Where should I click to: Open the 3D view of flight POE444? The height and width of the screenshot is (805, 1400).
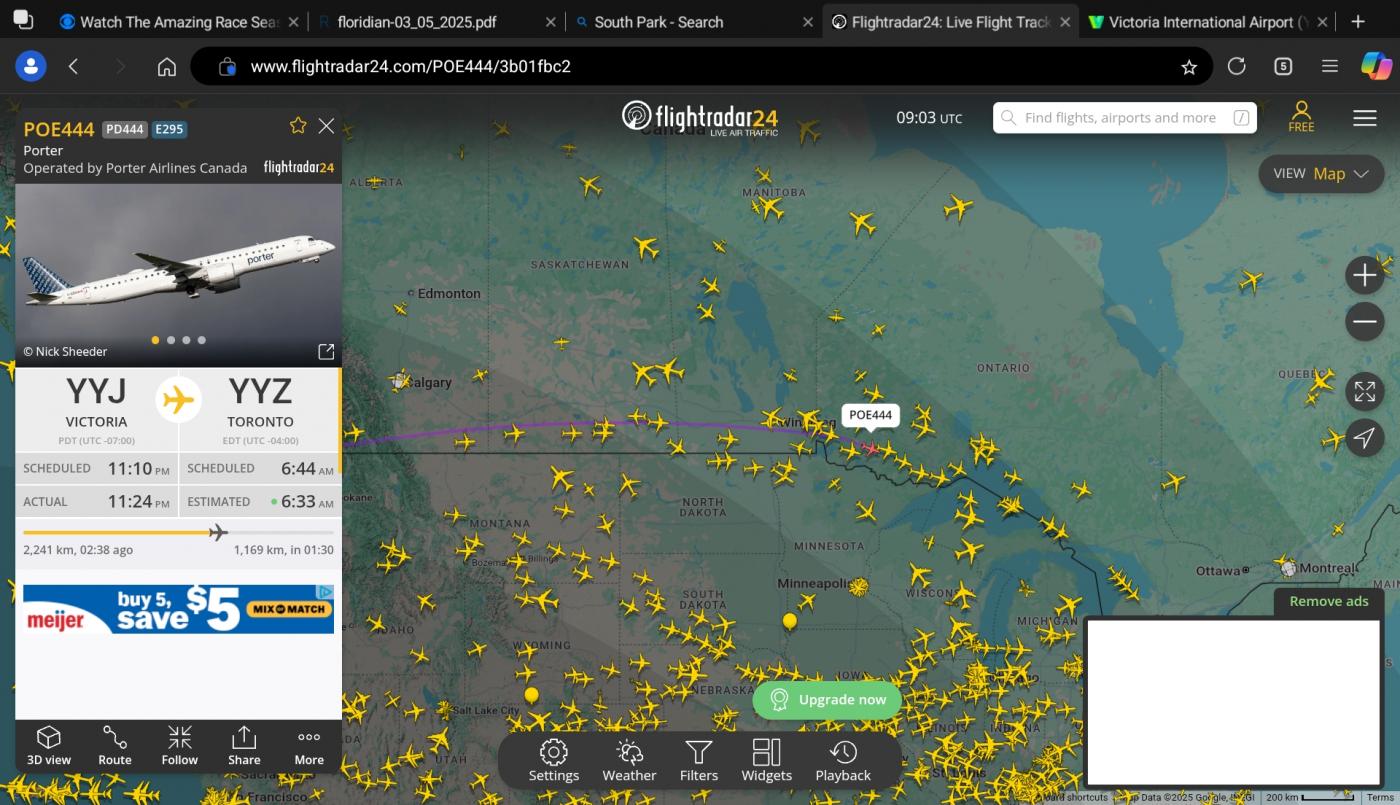(49, 746)
